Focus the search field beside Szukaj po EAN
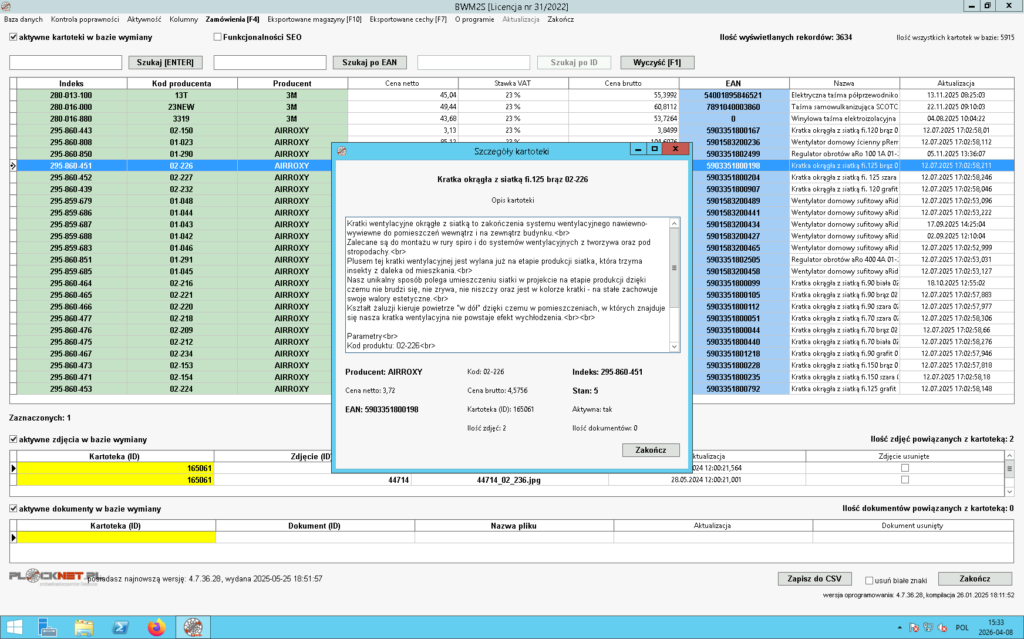This screenshot has height=639, width=1024. pyautogui.click(x=270, y=62)
